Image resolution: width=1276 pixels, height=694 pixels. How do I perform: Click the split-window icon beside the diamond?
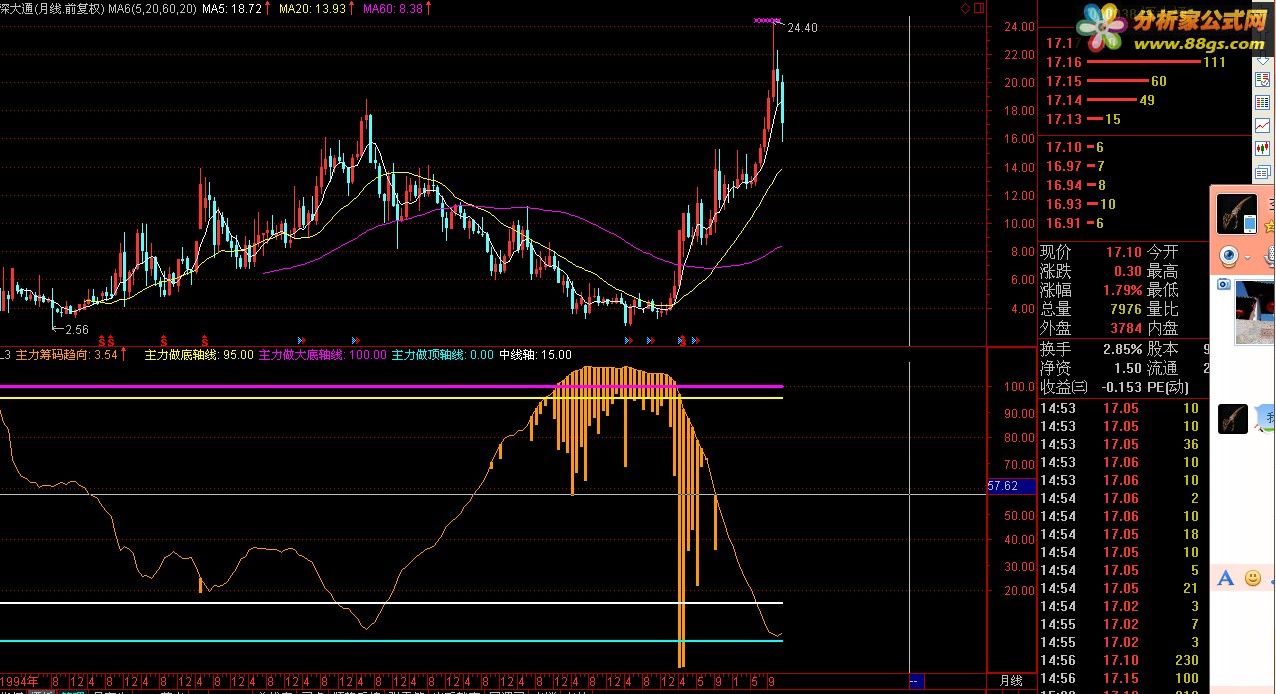(x=978, y=8)
